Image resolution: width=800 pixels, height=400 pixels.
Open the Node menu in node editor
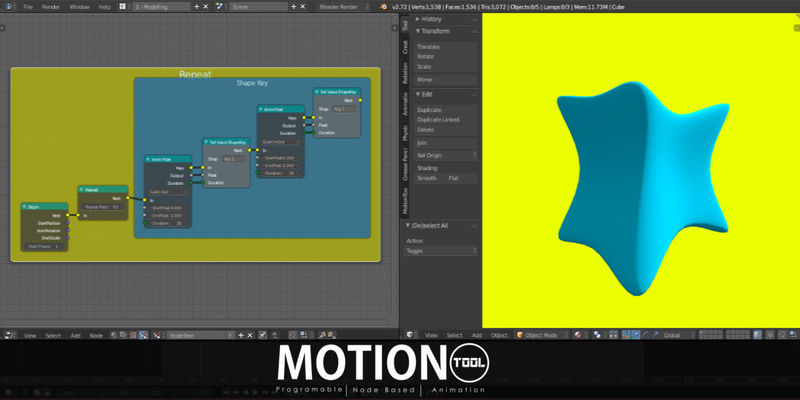coord(96,335)
